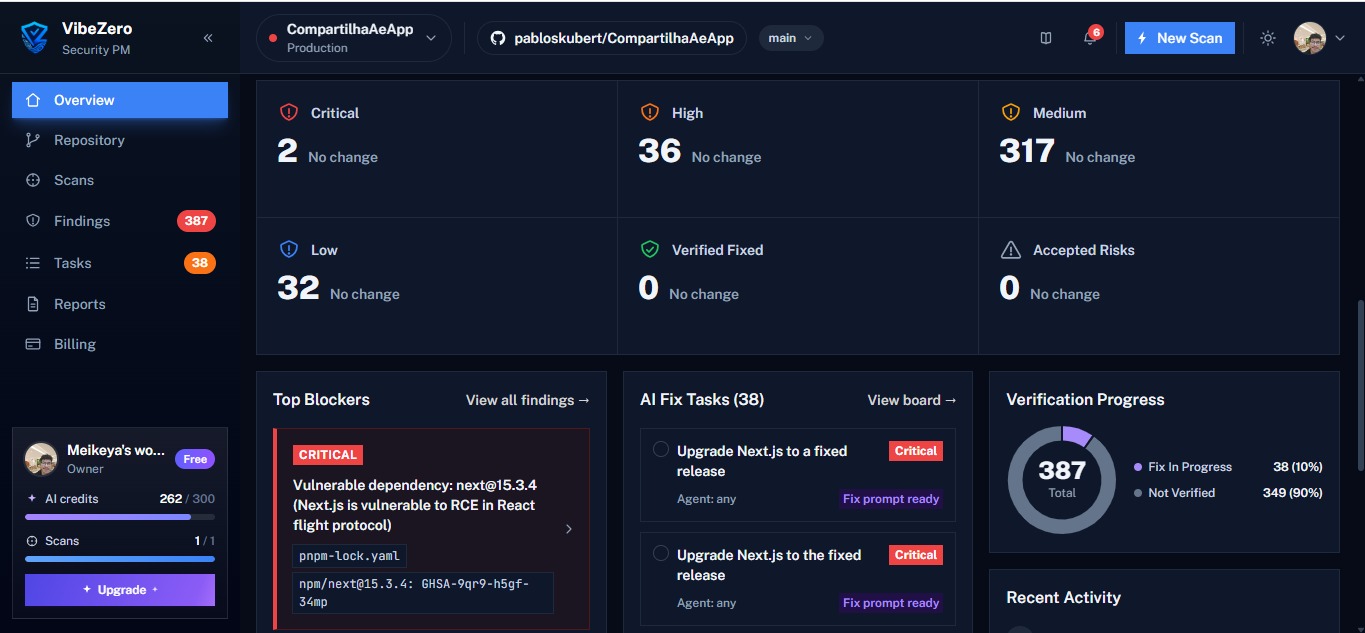The image size is (1365, 633).
Task: Toggle light theme with sun icon
Action: [x=1268, y=38]
